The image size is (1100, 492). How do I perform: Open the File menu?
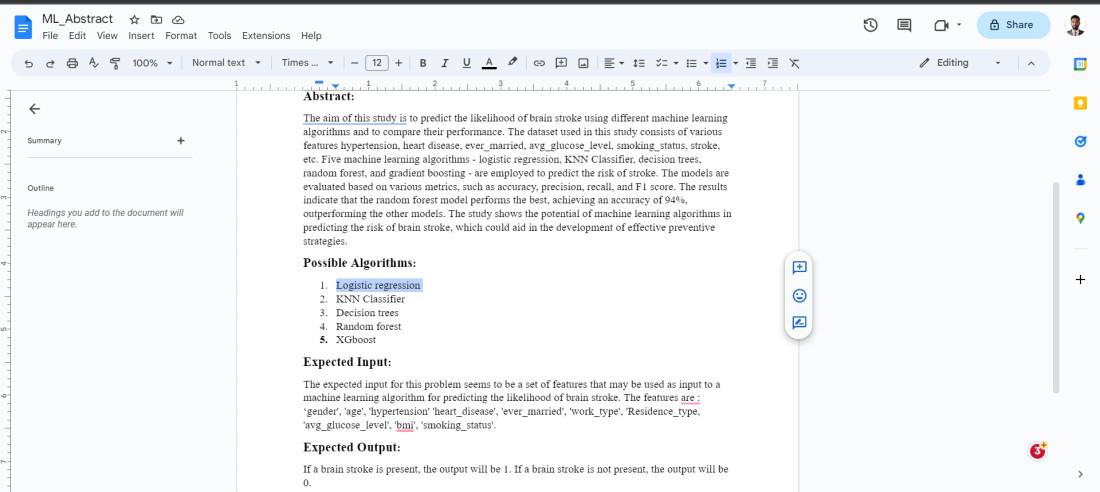click(x=50, y=36)
